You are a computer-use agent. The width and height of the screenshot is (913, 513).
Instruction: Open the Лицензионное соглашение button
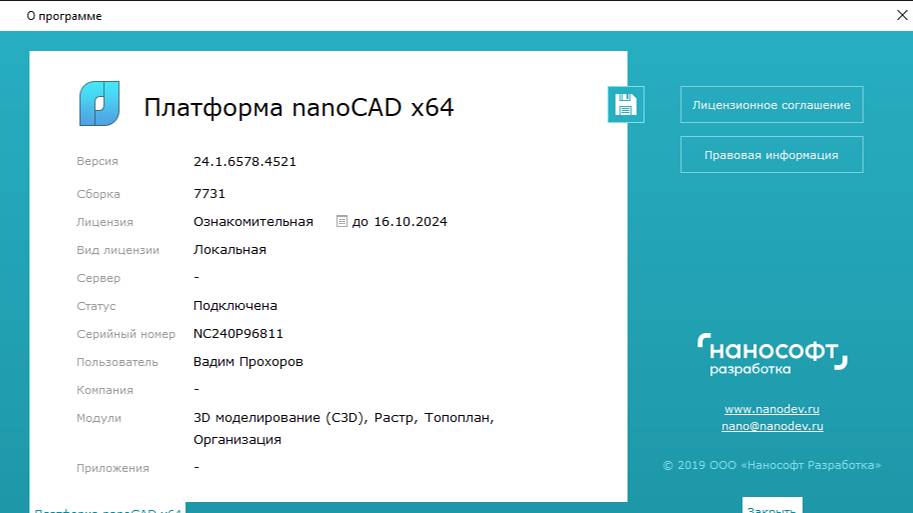click(x=772, y=105)
